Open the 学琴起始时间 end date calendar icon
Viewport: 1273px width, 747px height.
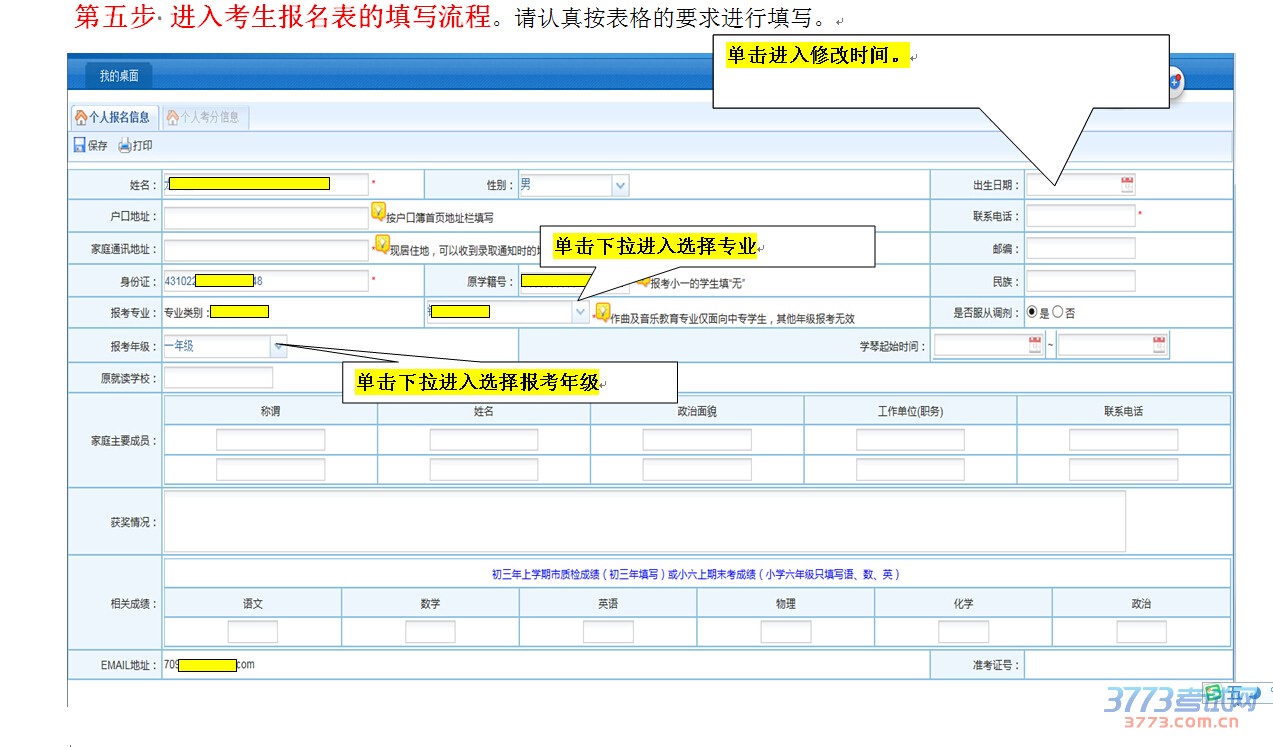click(1159, 346)
